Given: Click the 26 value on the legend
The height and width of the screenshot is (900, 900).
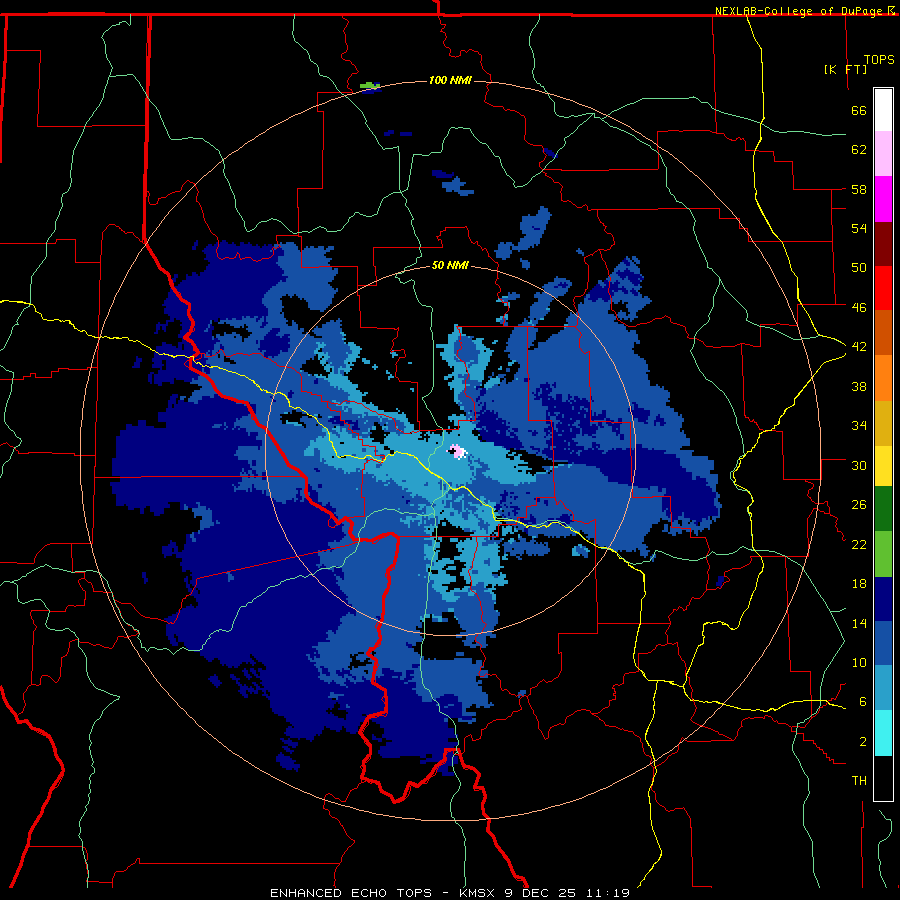Looking at the screenshot, I should coord(859,505).
